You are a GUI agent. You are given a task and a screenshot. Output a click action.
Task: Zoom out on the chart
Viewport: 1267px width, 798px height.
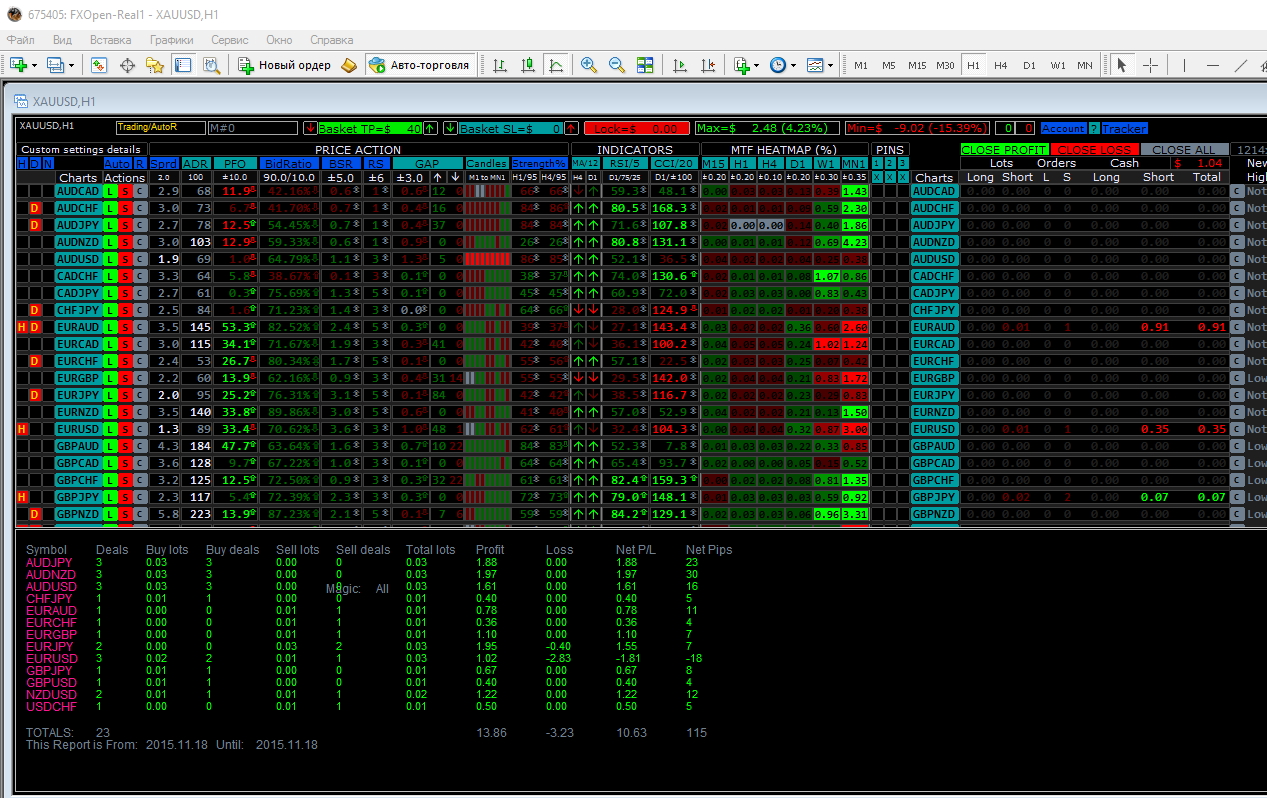(x=617, y=65)
